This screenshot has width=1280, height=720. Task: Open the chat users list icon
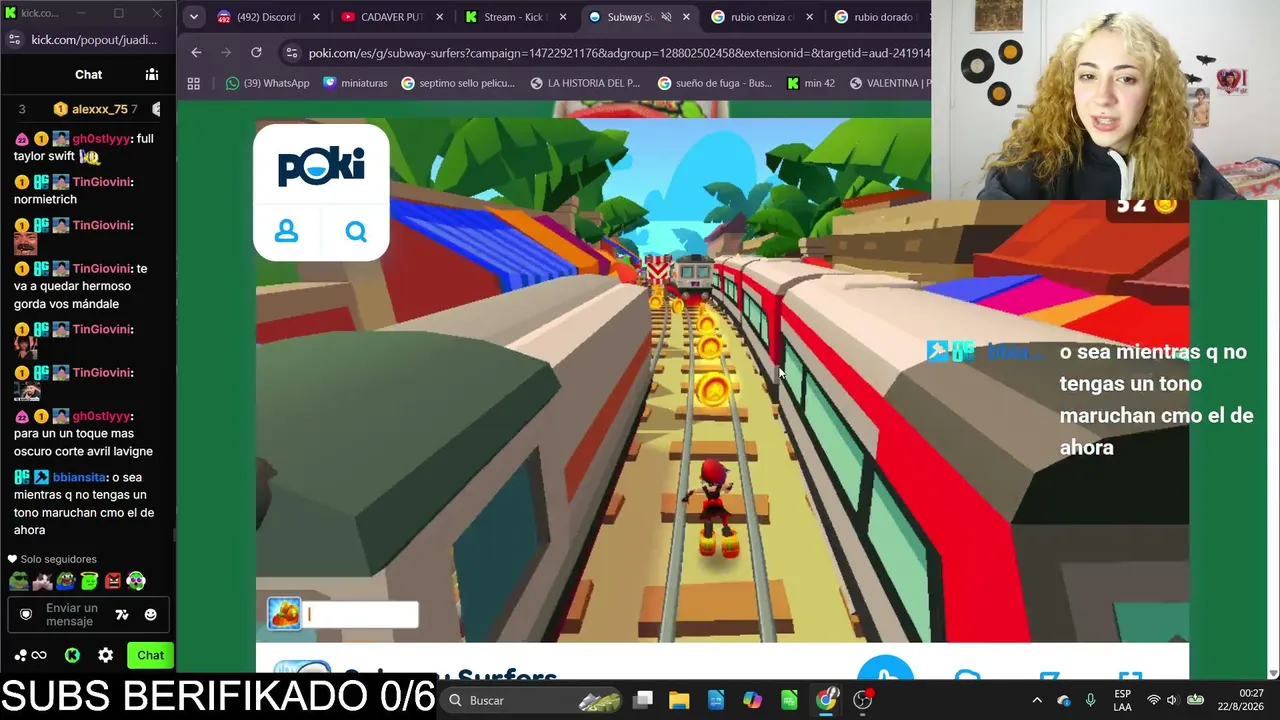click(x=152, y=74)
